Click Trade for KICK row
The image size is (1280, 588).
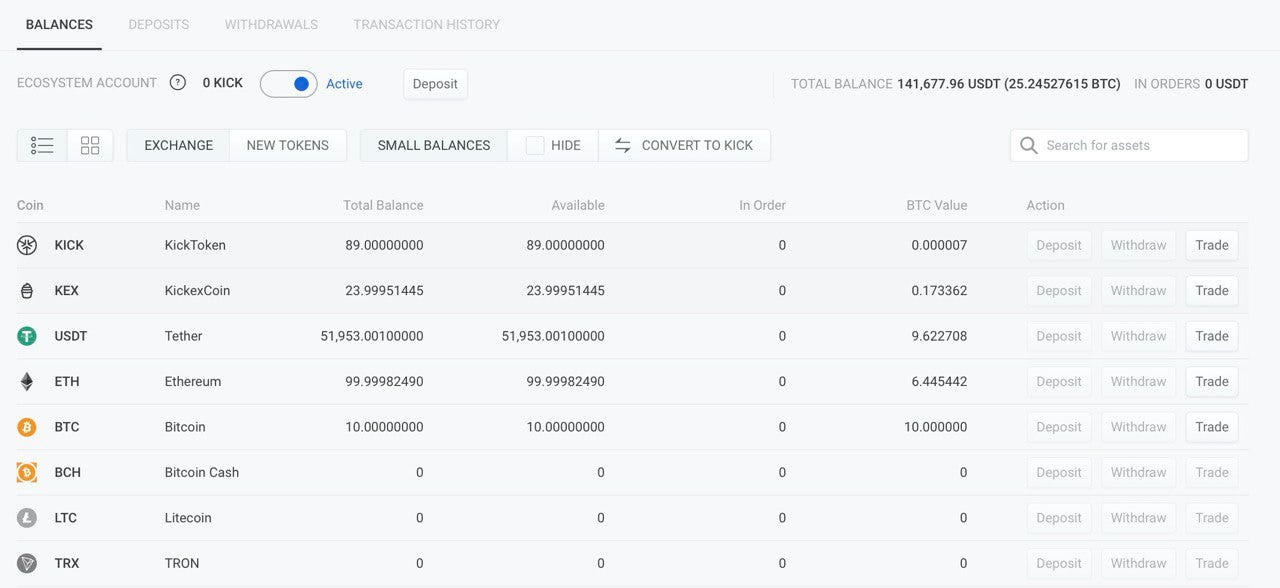point(1212,245)
